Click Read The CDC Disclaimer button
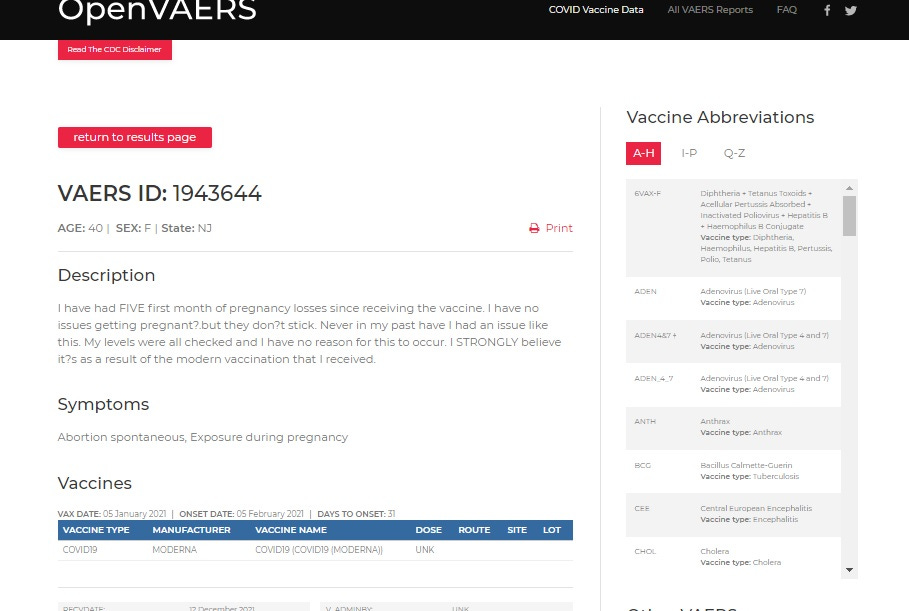Viewport: 909px width, 611px height. tap(115, 49)
